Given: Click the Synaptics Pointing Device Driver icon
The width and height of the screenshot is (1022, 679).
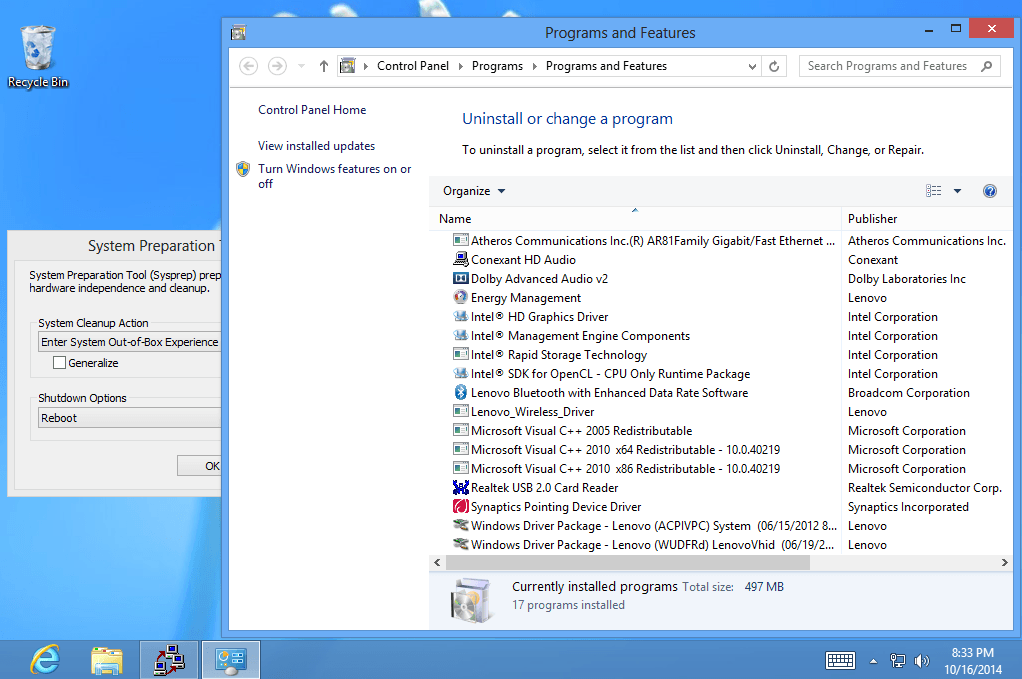Looking at the screenshot, I should click(460, 506).
